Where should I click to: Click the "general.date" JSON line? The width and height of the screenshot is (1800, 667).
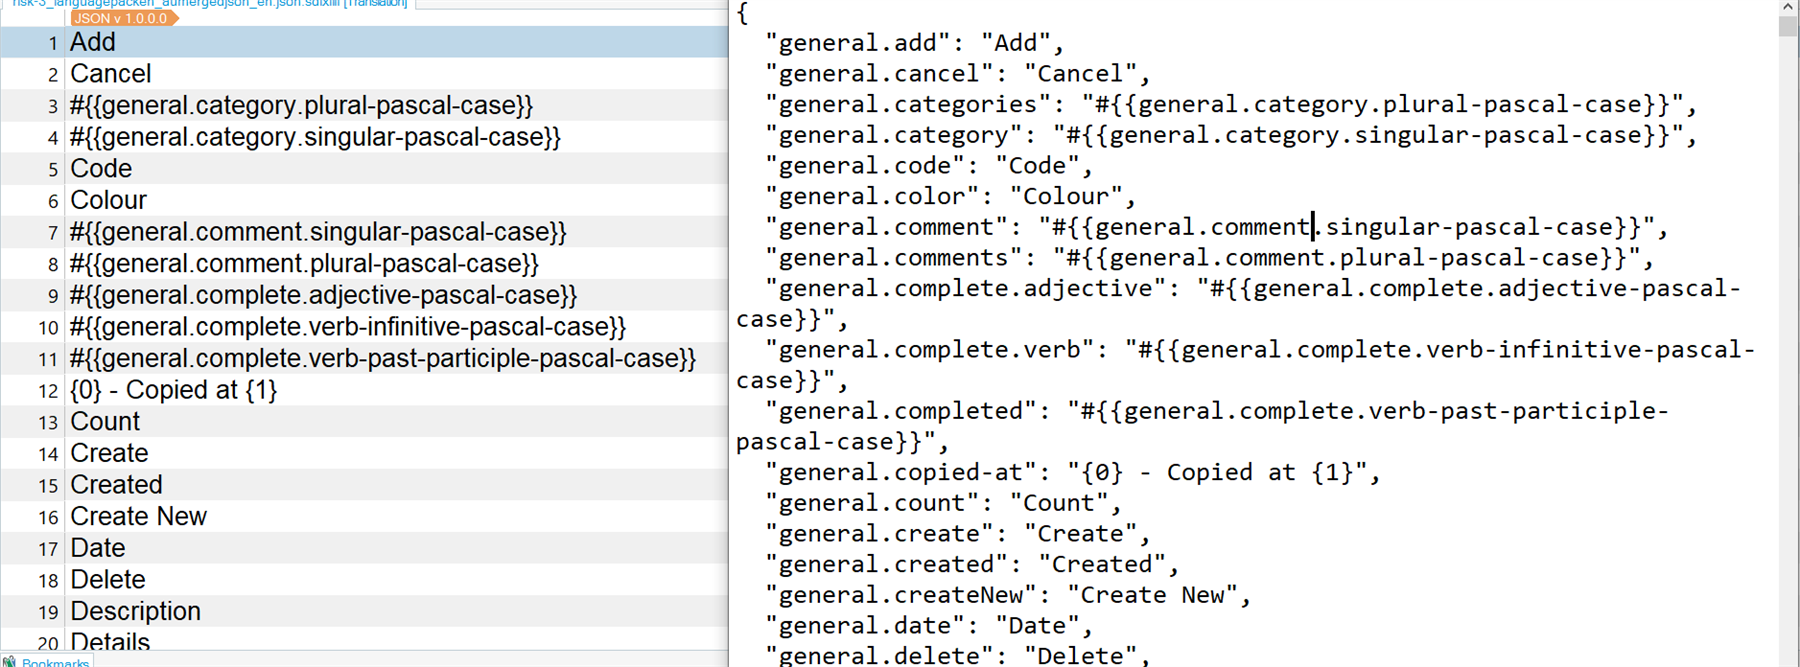(928, 626)
